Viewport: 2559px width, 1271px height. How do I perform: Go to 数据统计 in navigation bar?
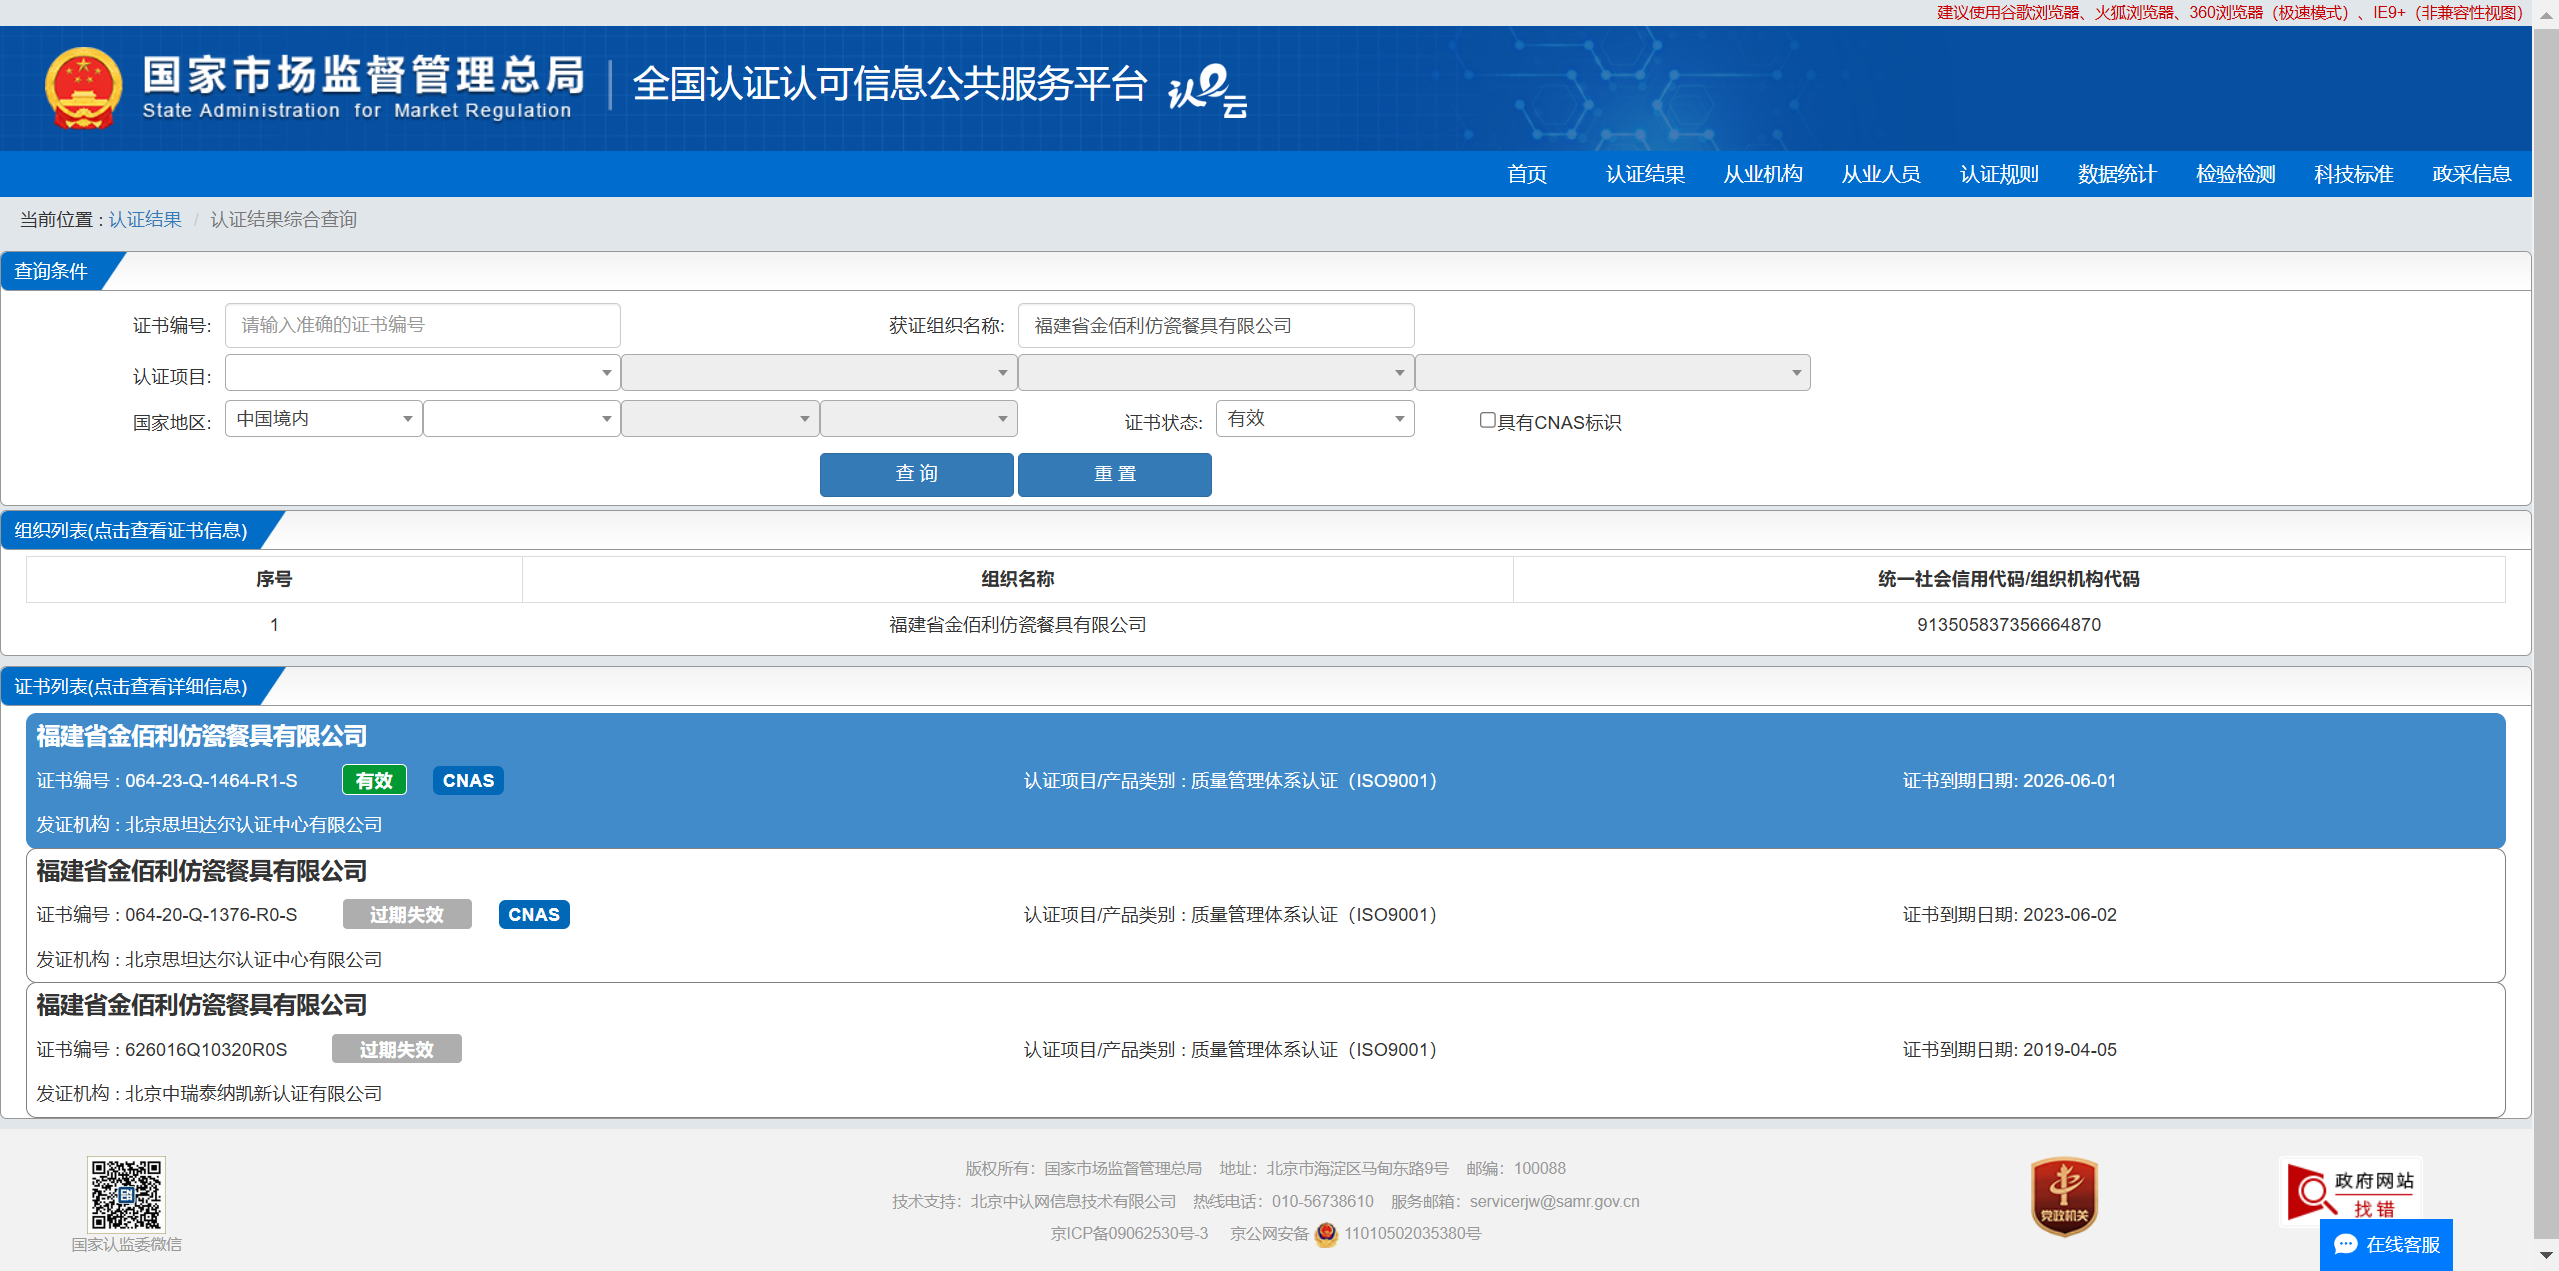(2116, 174)
